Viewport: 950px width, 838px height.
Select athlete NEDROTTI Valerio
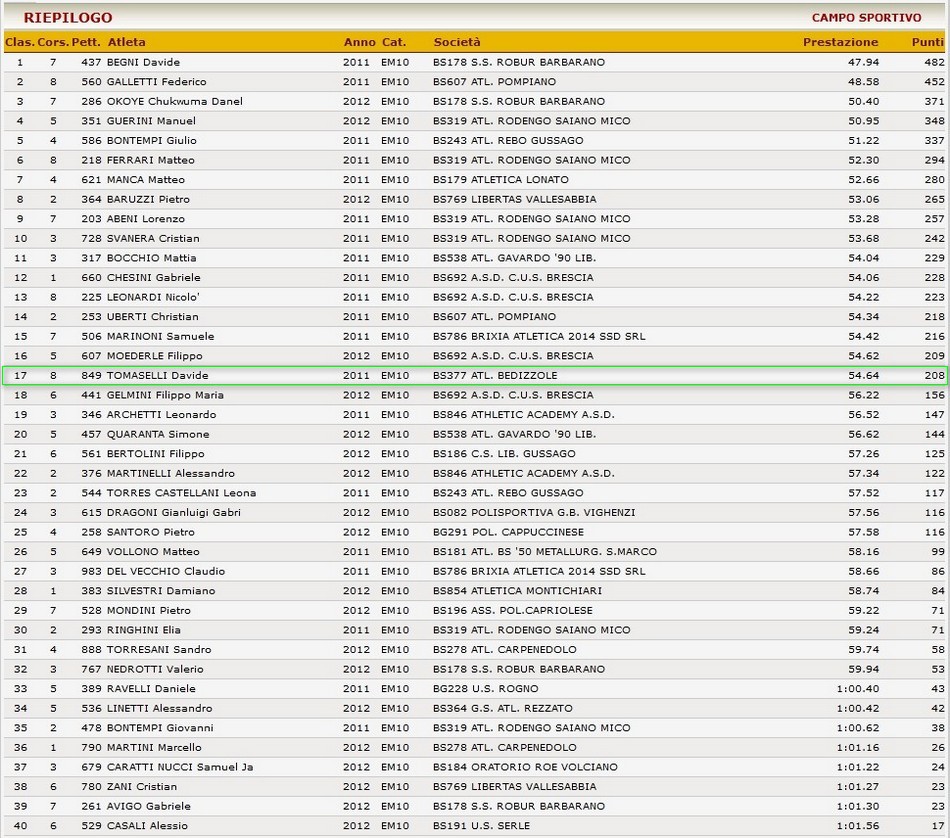(154, 670)
